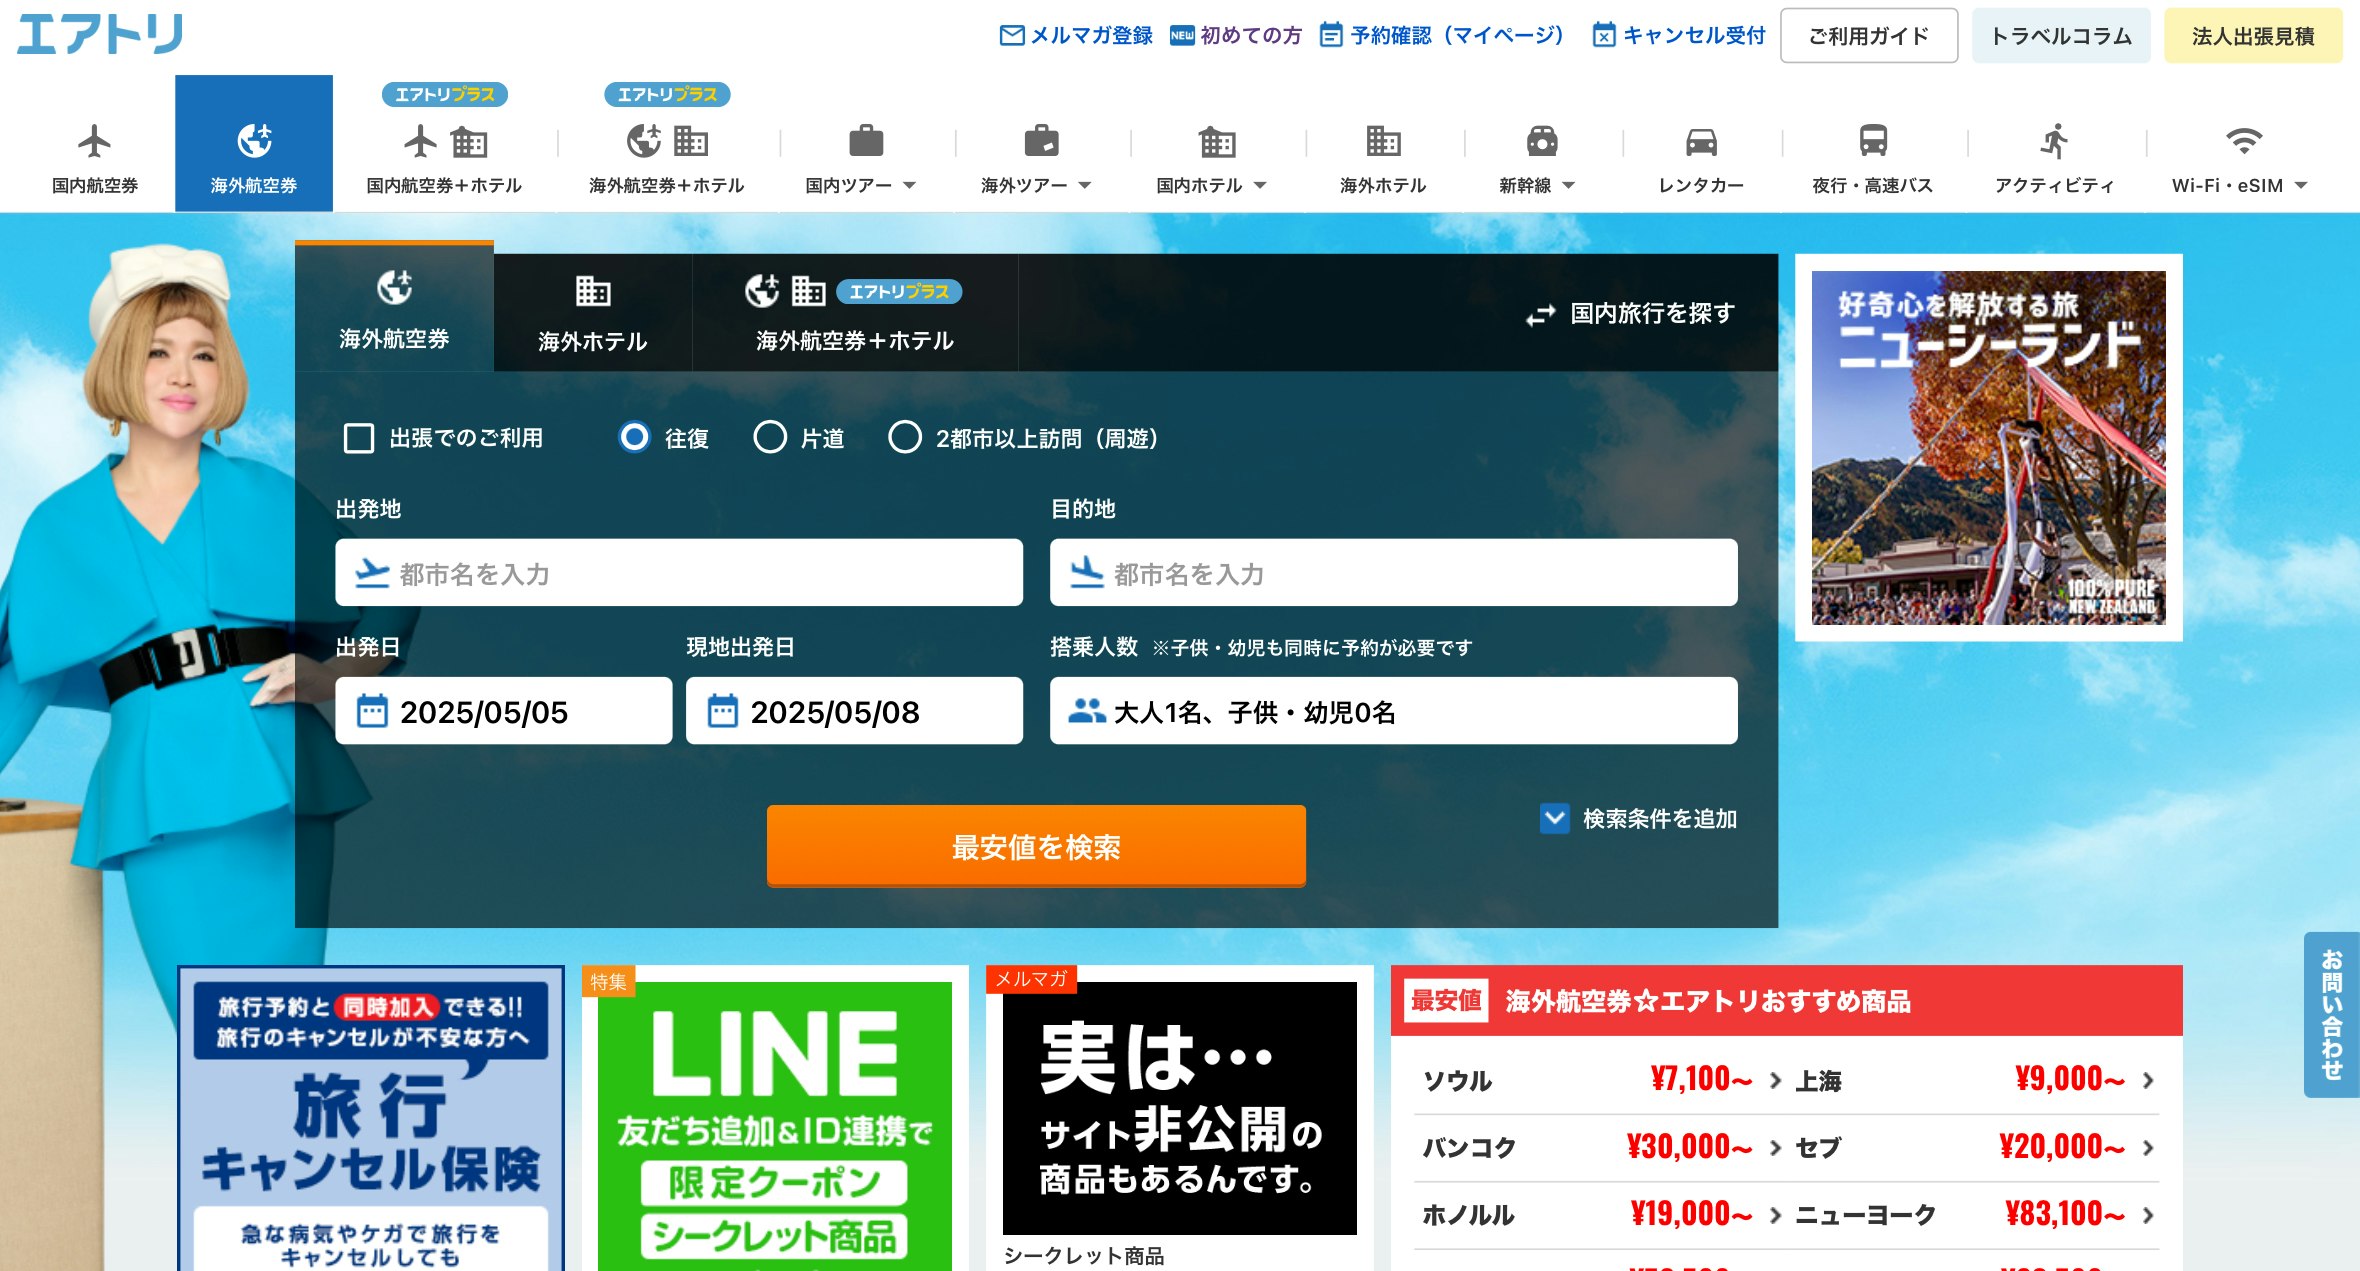Screen dimensions: 2360x1271
Task: Open the 旅行キャンセル保険 banner
Action: [371, 1118]
